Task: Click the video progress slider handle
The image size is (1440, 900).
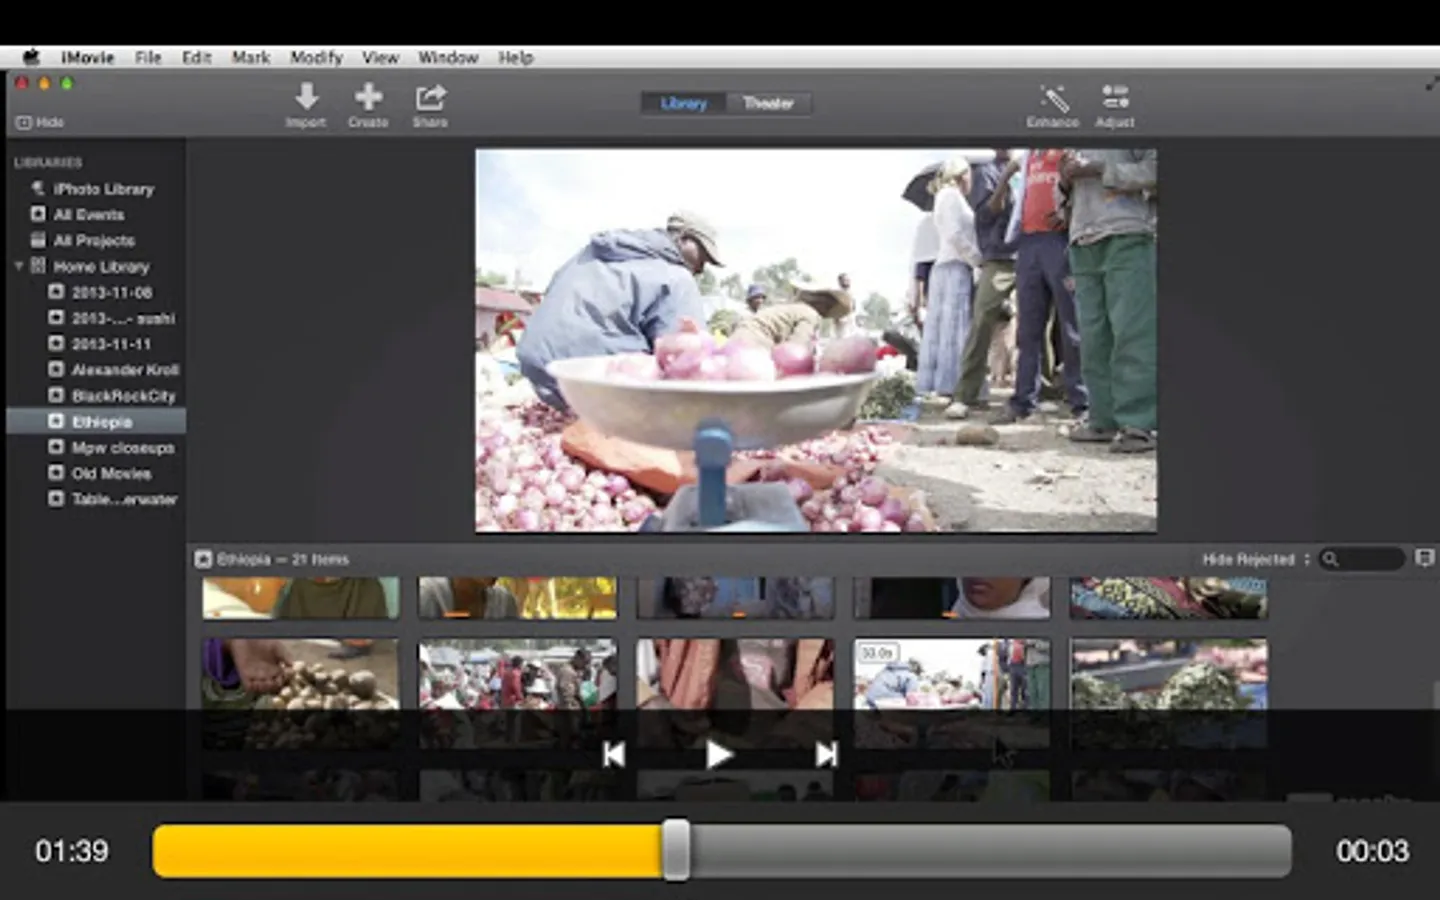Action: [x=676, y=851]
